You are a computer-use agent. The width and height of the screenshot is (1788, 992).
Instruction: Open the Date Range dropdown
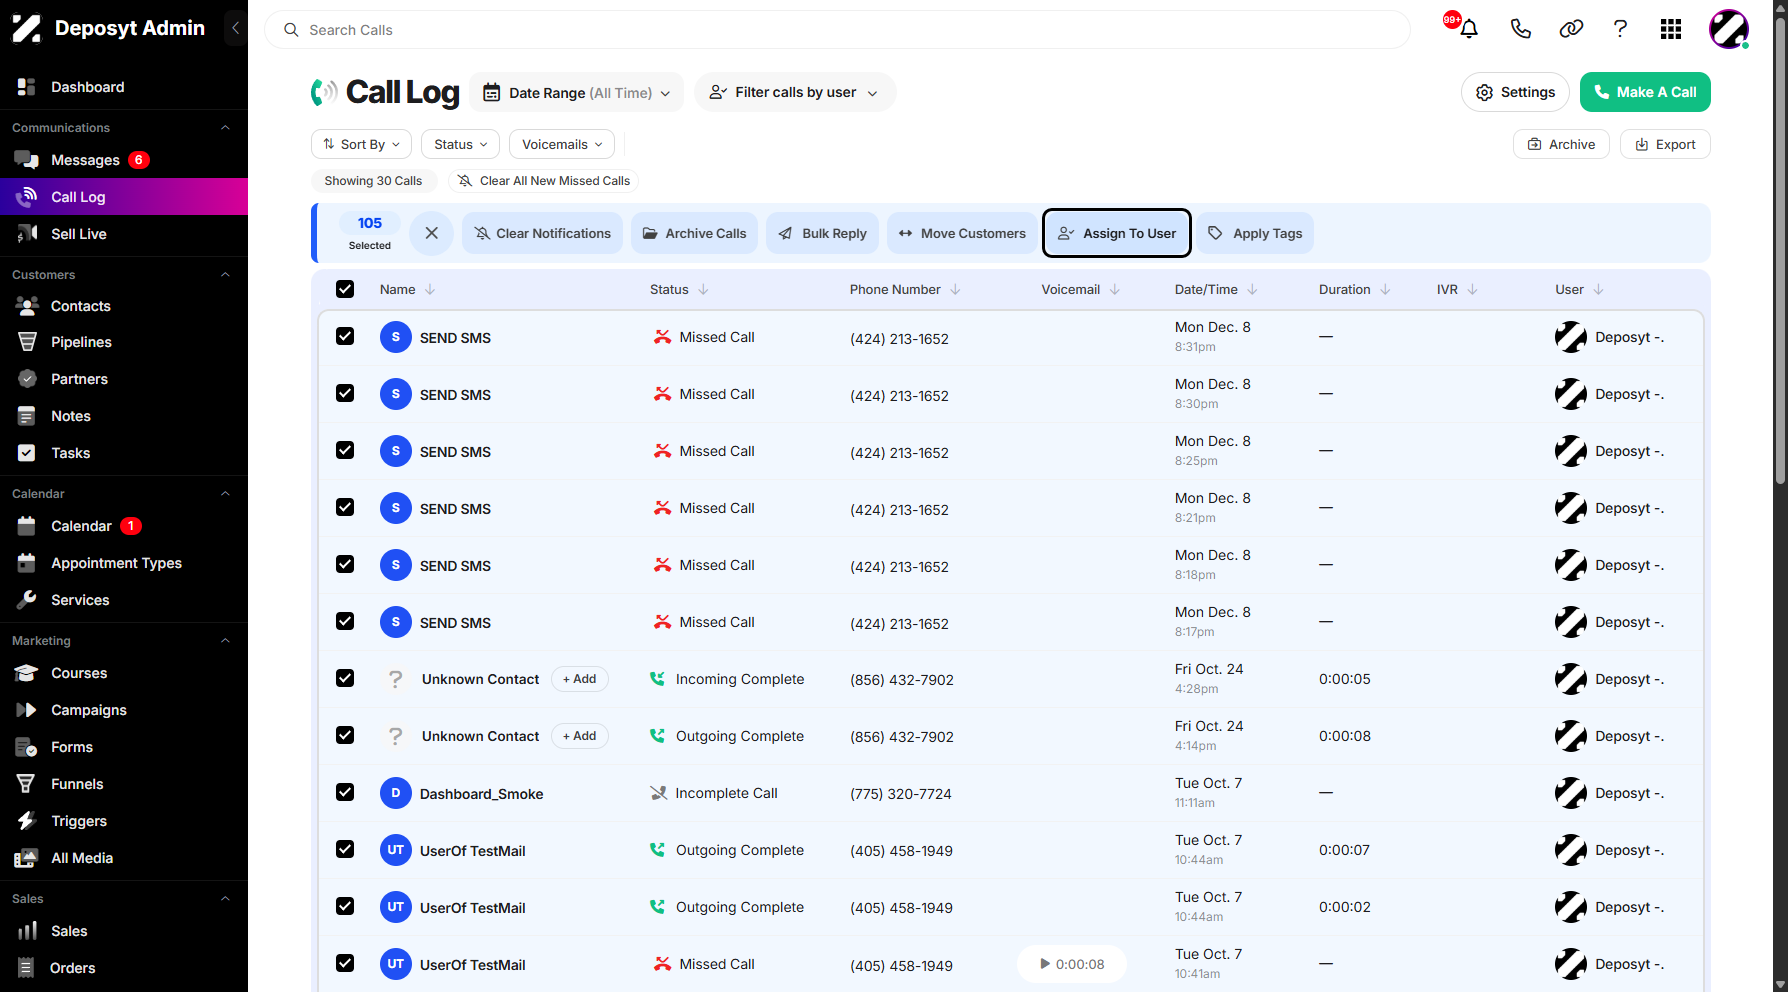point(577,93)
